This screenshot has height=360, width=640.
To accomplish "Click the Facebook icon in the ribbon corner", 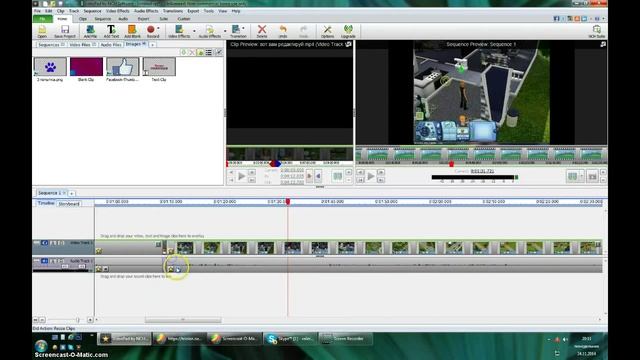I will coord(556,19).
